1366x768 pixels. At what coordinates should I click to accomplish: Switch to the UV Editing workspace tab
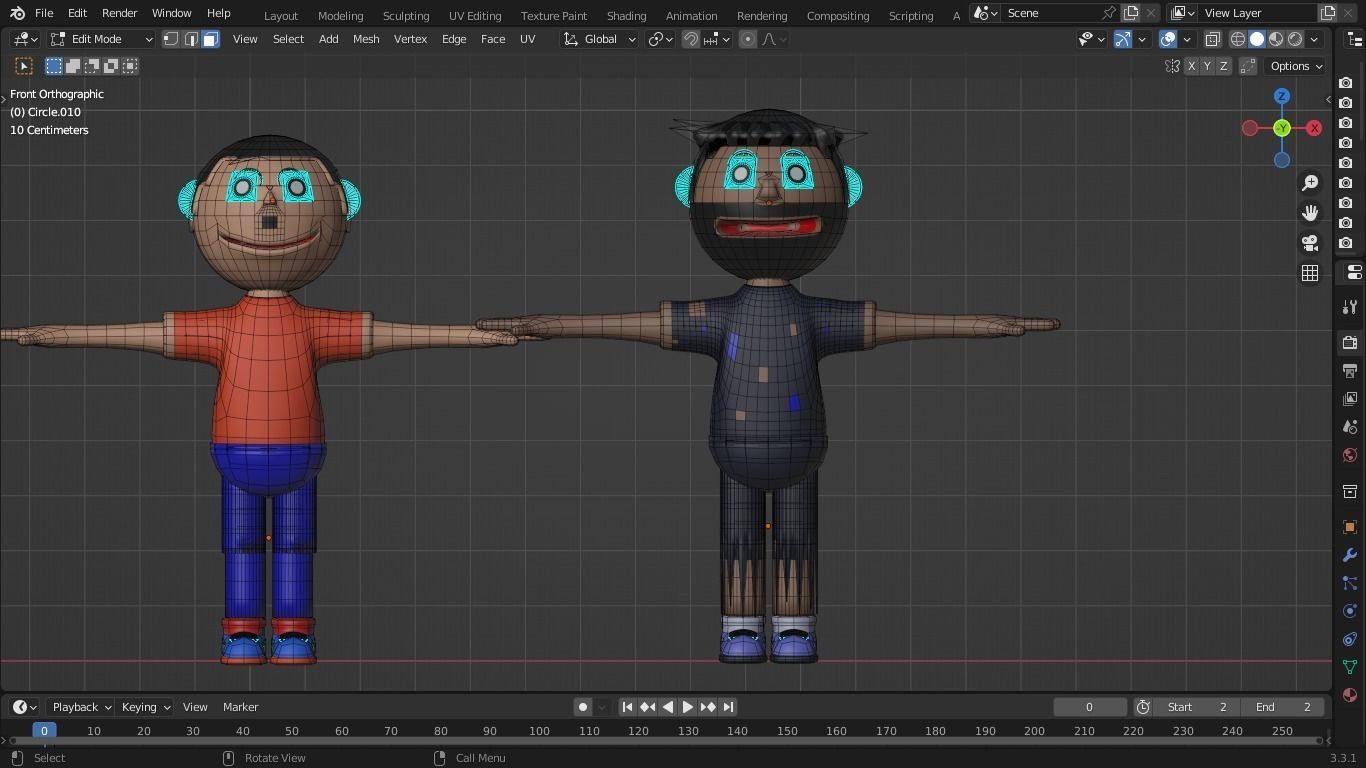pos(475,16)
